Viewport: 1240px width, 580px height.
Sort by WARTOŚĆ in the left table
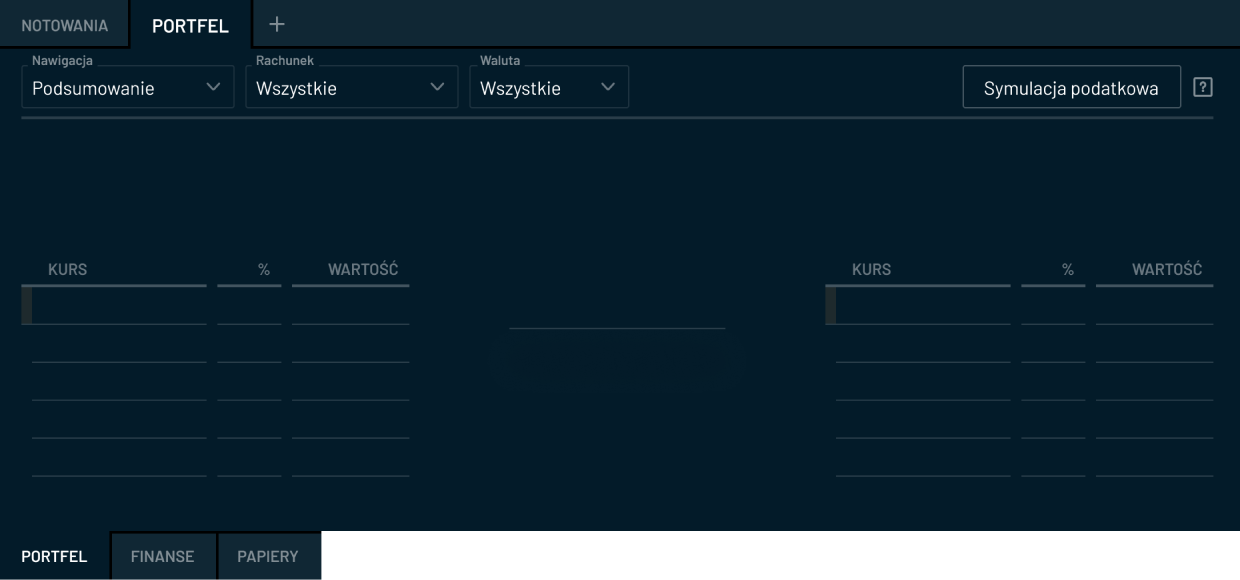tap(363, 269)
